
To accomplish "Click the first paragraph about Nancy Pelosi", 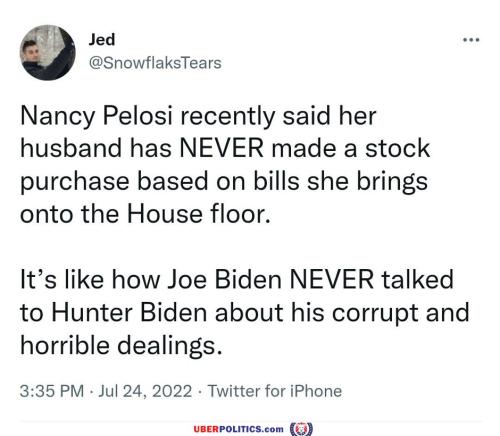I will pyautogui.click(x=225, y=165).
